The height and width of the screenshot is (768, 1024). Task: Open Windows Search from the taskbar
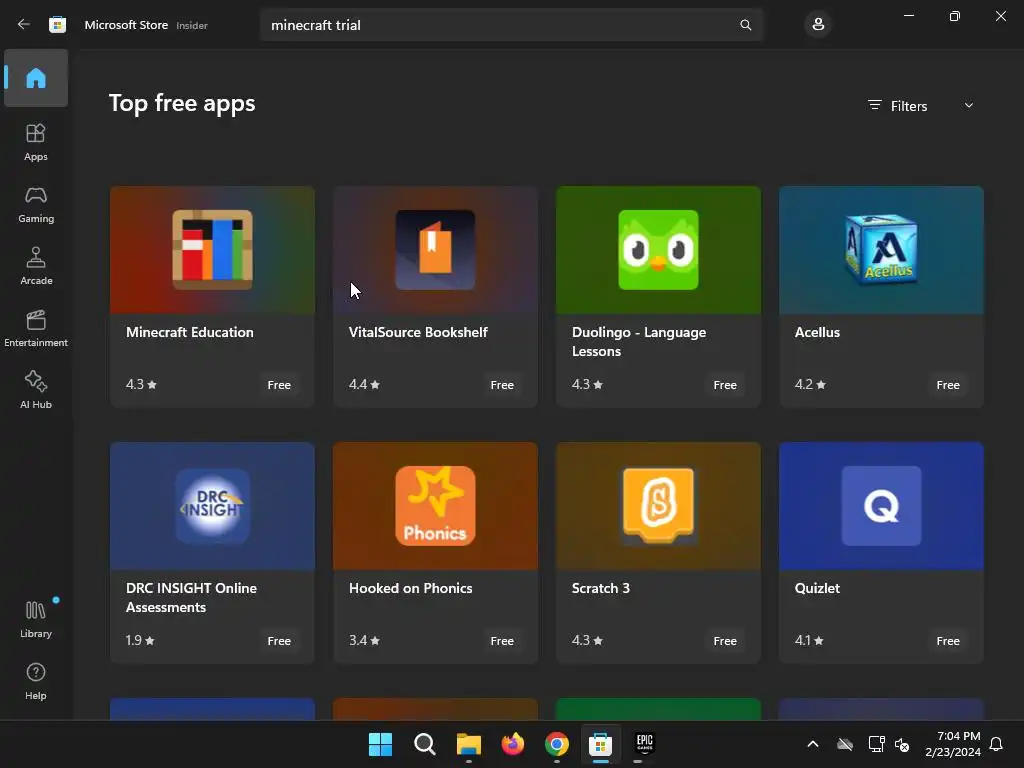tap(424, 744)
